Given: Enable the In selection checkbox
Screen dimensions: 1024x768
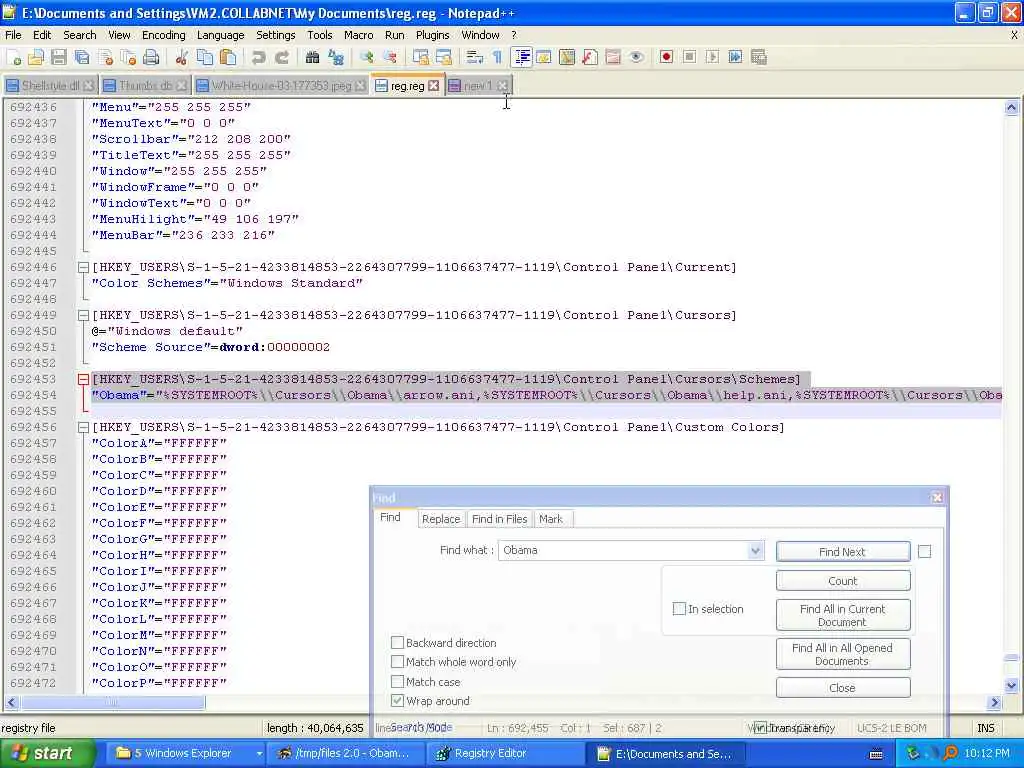Looking at the screenshot, I should coord(679,609).
